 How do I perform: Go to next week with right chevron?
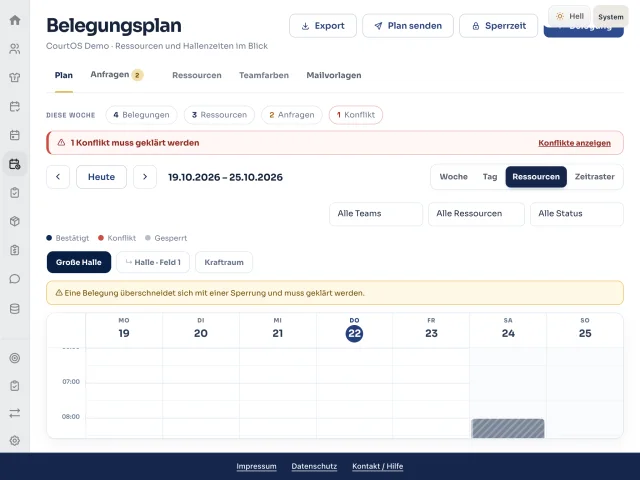point(145,177)
